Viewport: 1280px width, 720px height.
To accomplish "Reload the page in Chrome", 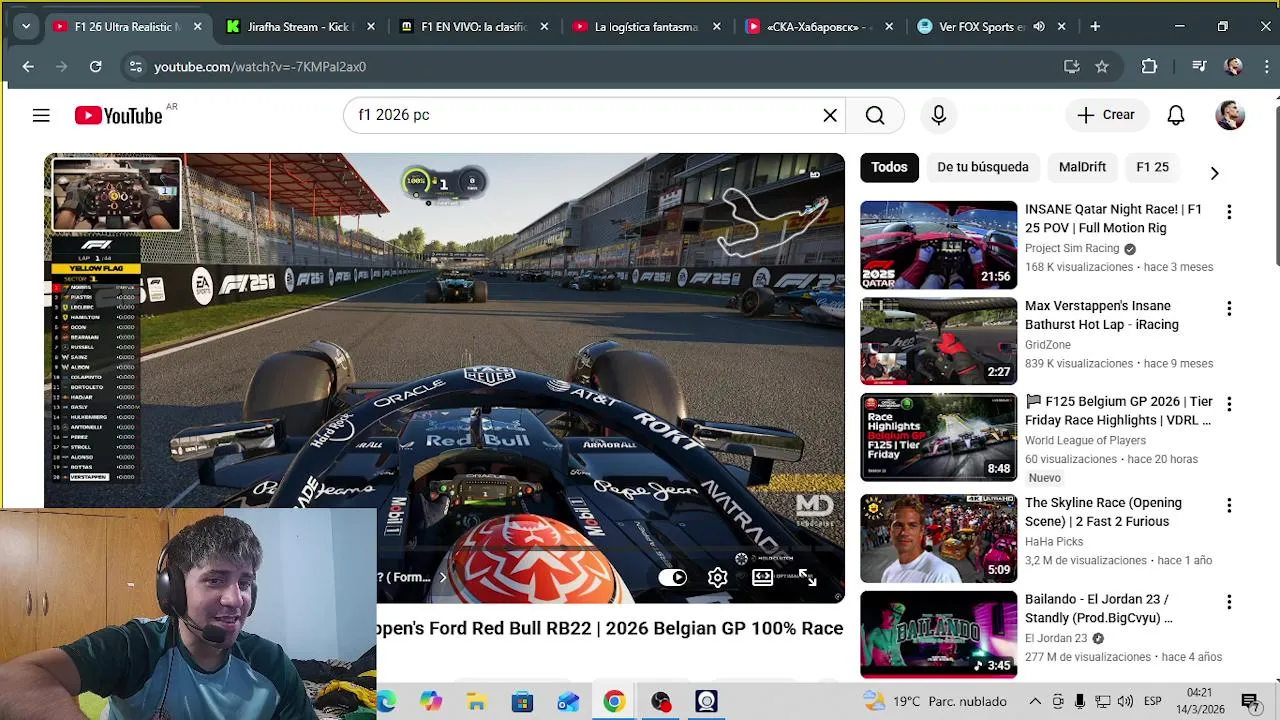I will pos(95,67).
